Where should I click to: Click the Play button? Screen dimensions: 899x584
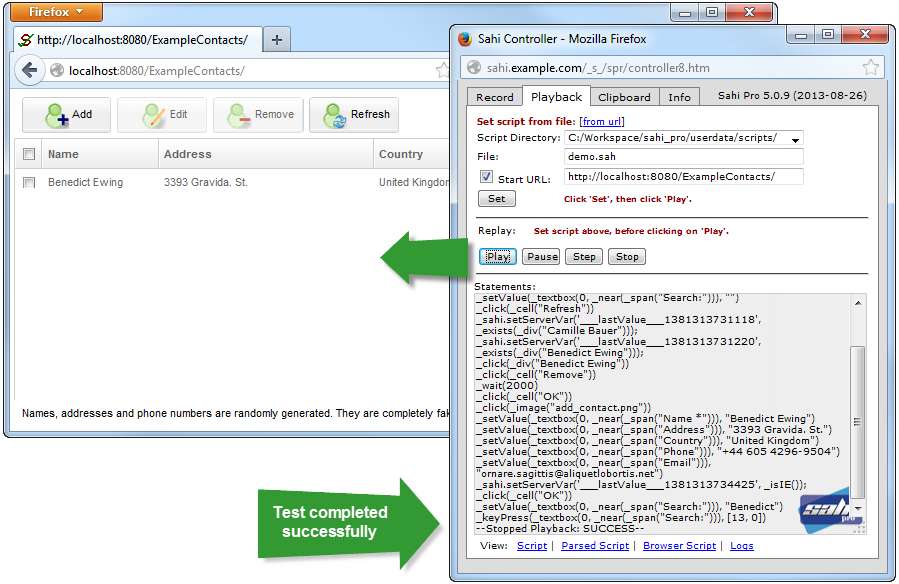(498, 257)
